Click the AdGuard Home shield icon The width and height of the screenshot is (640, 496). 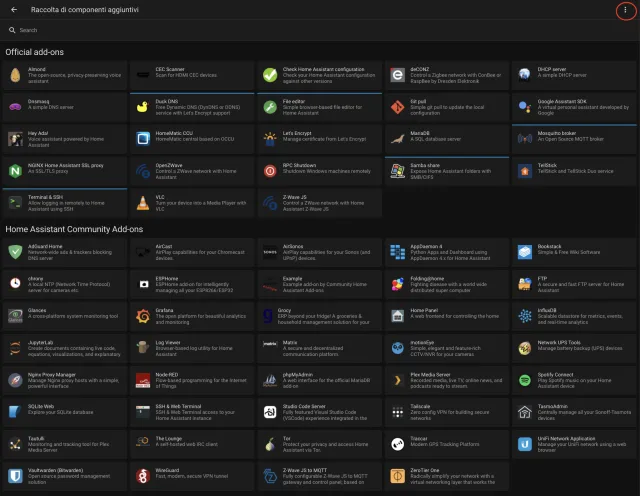pos(15,250)
